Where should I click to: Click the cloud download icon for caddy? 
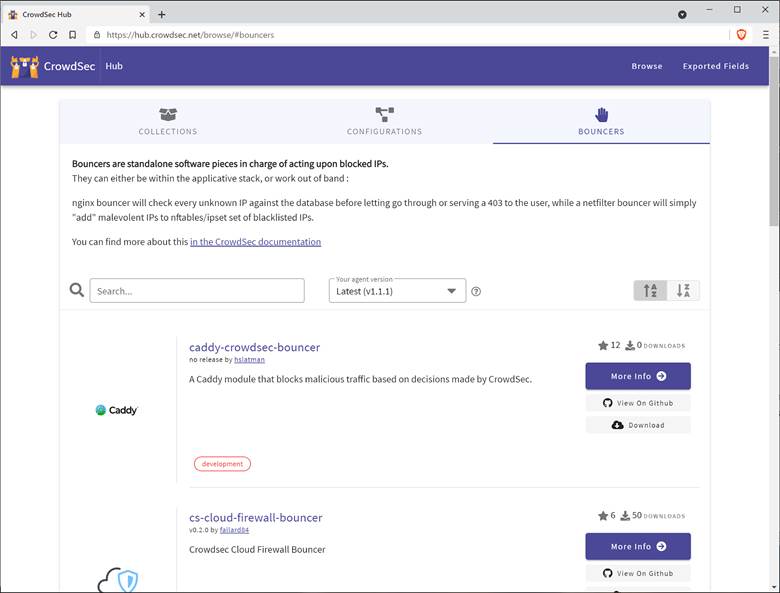coord(617,425)
